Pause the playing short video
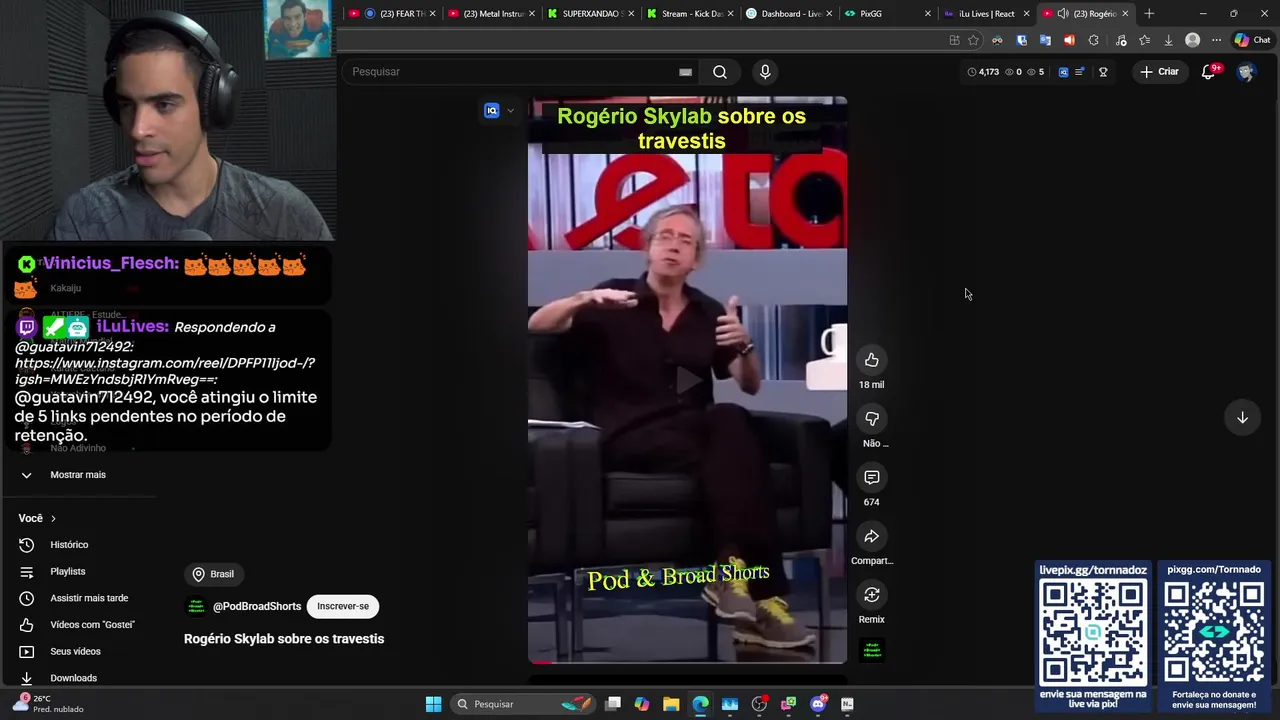The image size is (1280, 720). pyautogui.click(x=687, y=380)
